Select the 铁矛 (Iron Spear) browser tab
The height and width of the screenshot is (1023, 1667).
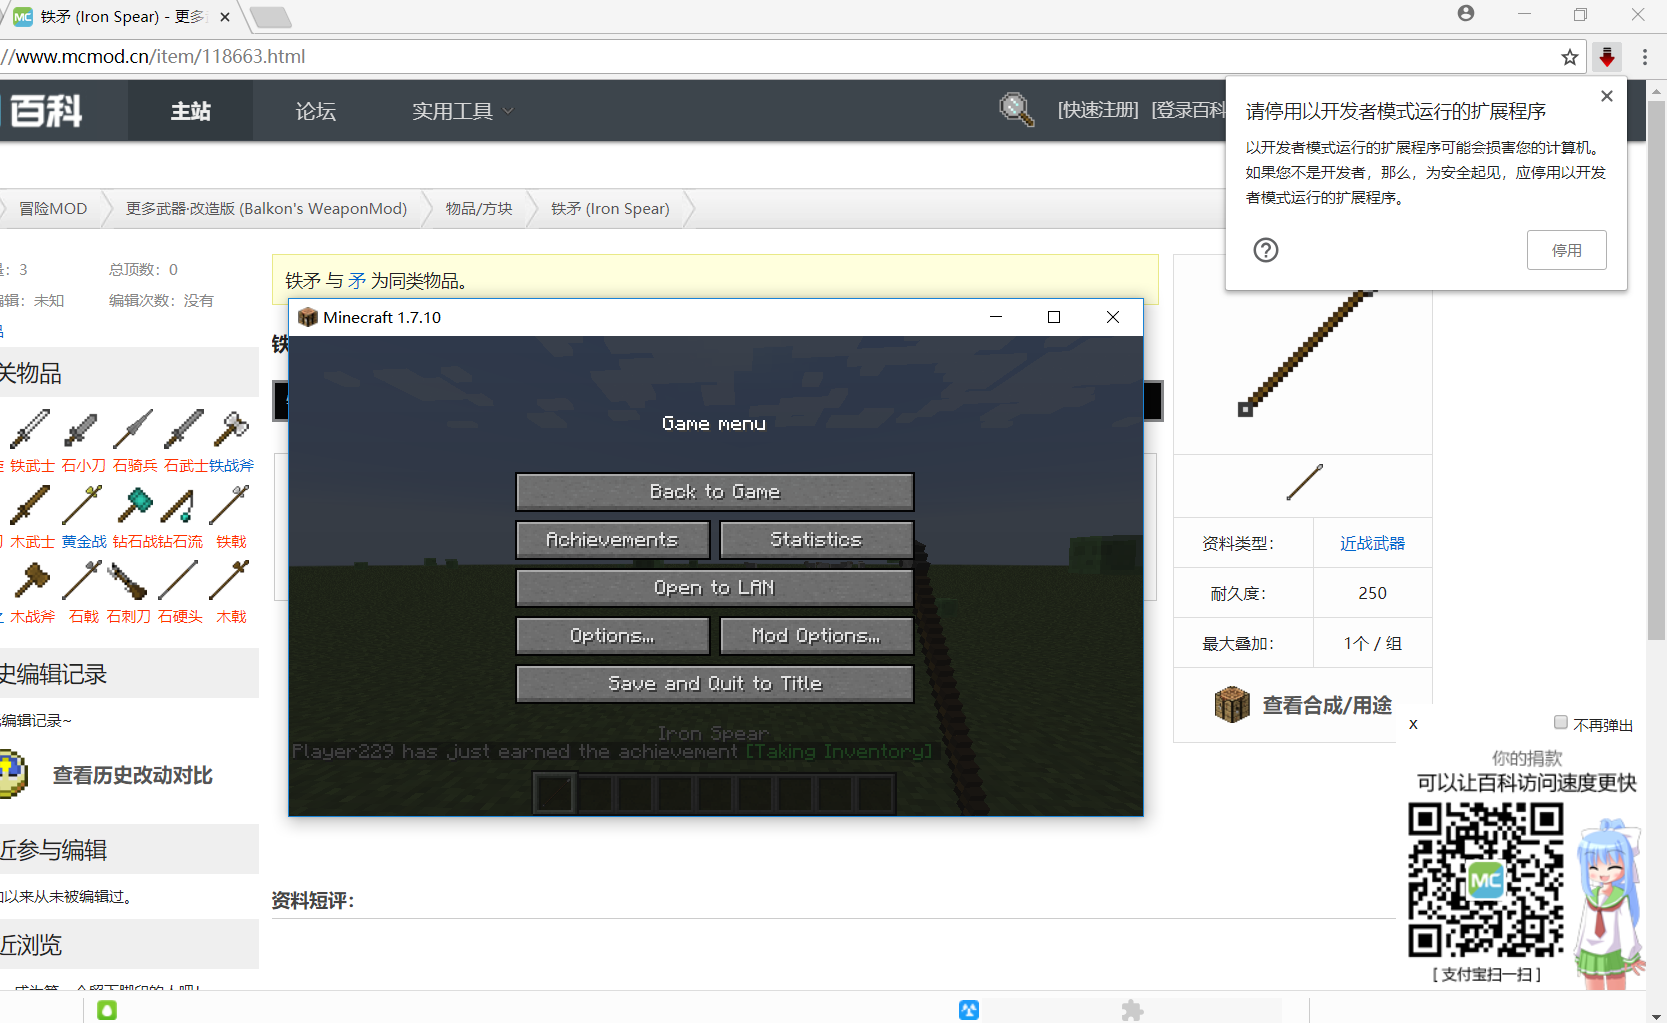(x=122, y=17)
